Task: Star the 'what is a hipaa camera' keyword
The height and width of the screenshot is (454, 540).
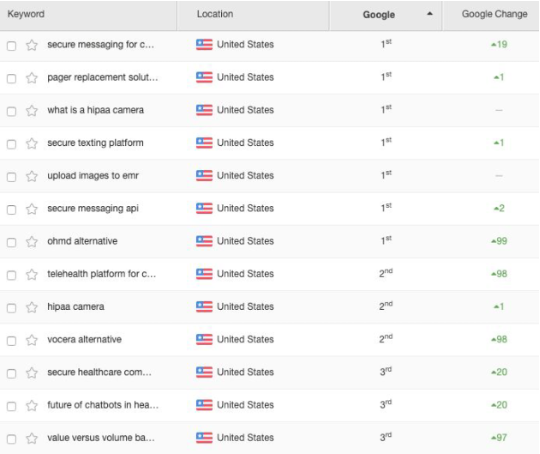Action: coord(32,111)
